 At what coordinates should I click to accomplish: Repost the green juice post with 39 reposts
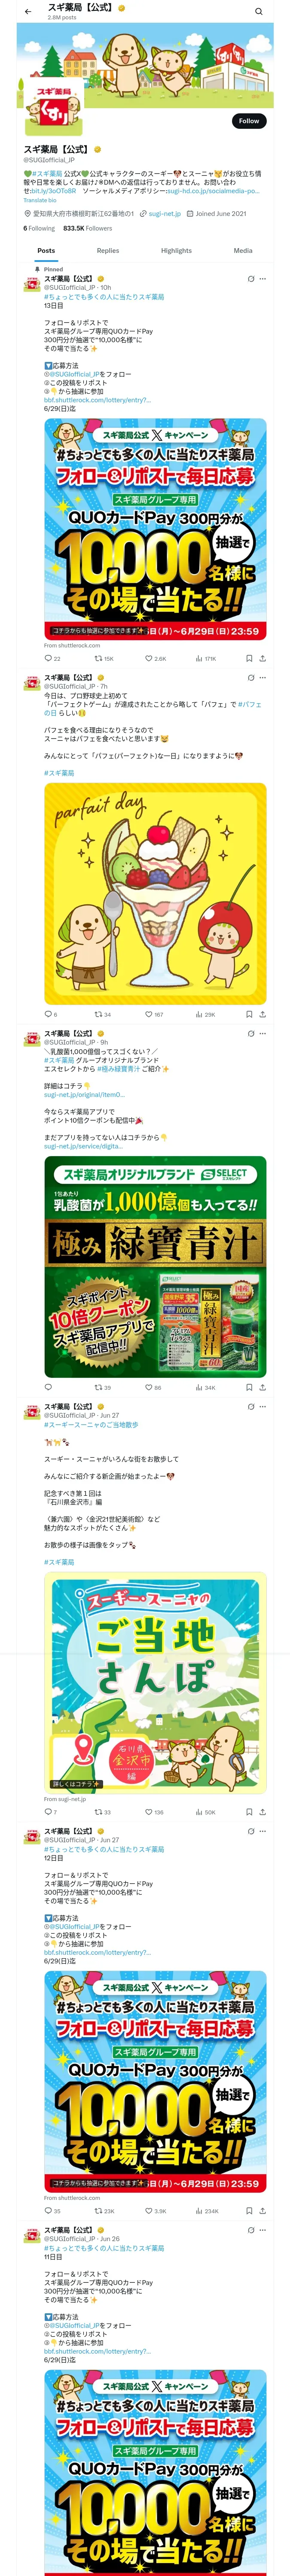click(102, 1387)
